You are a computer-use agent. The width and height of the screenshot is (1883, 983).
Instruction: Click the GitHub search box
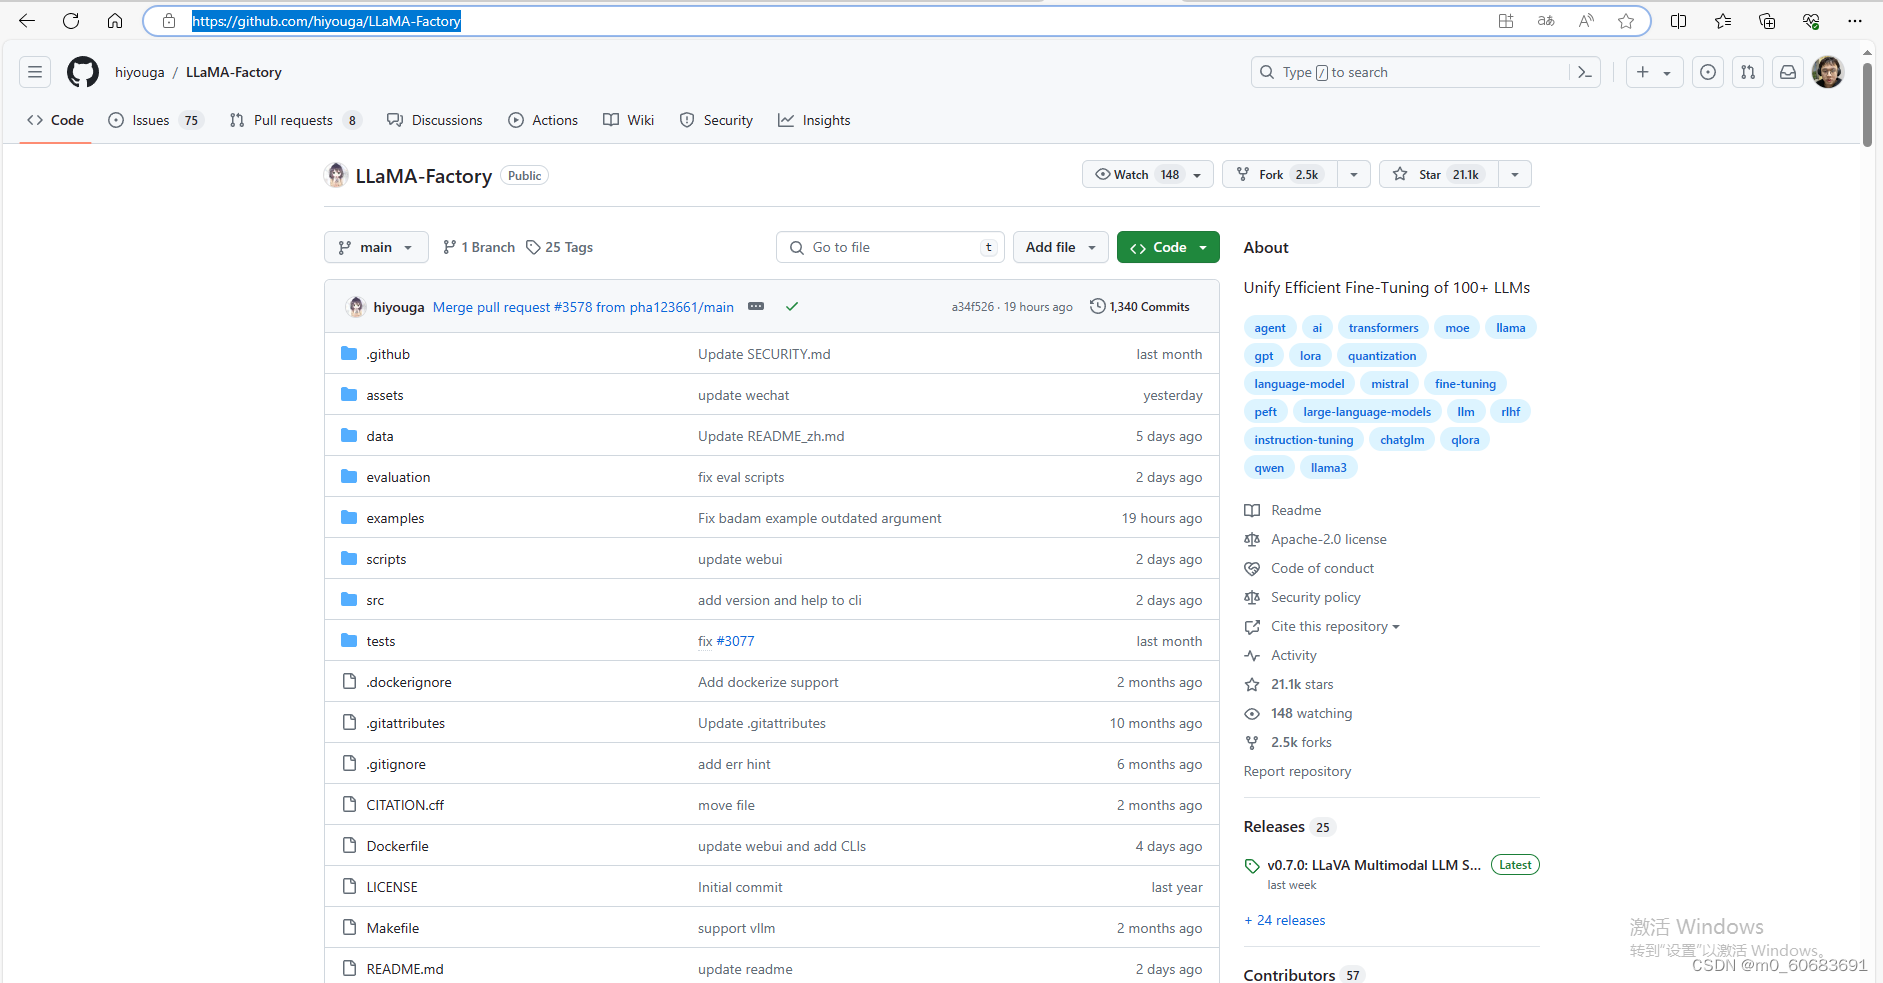(x=1410, y=72)
